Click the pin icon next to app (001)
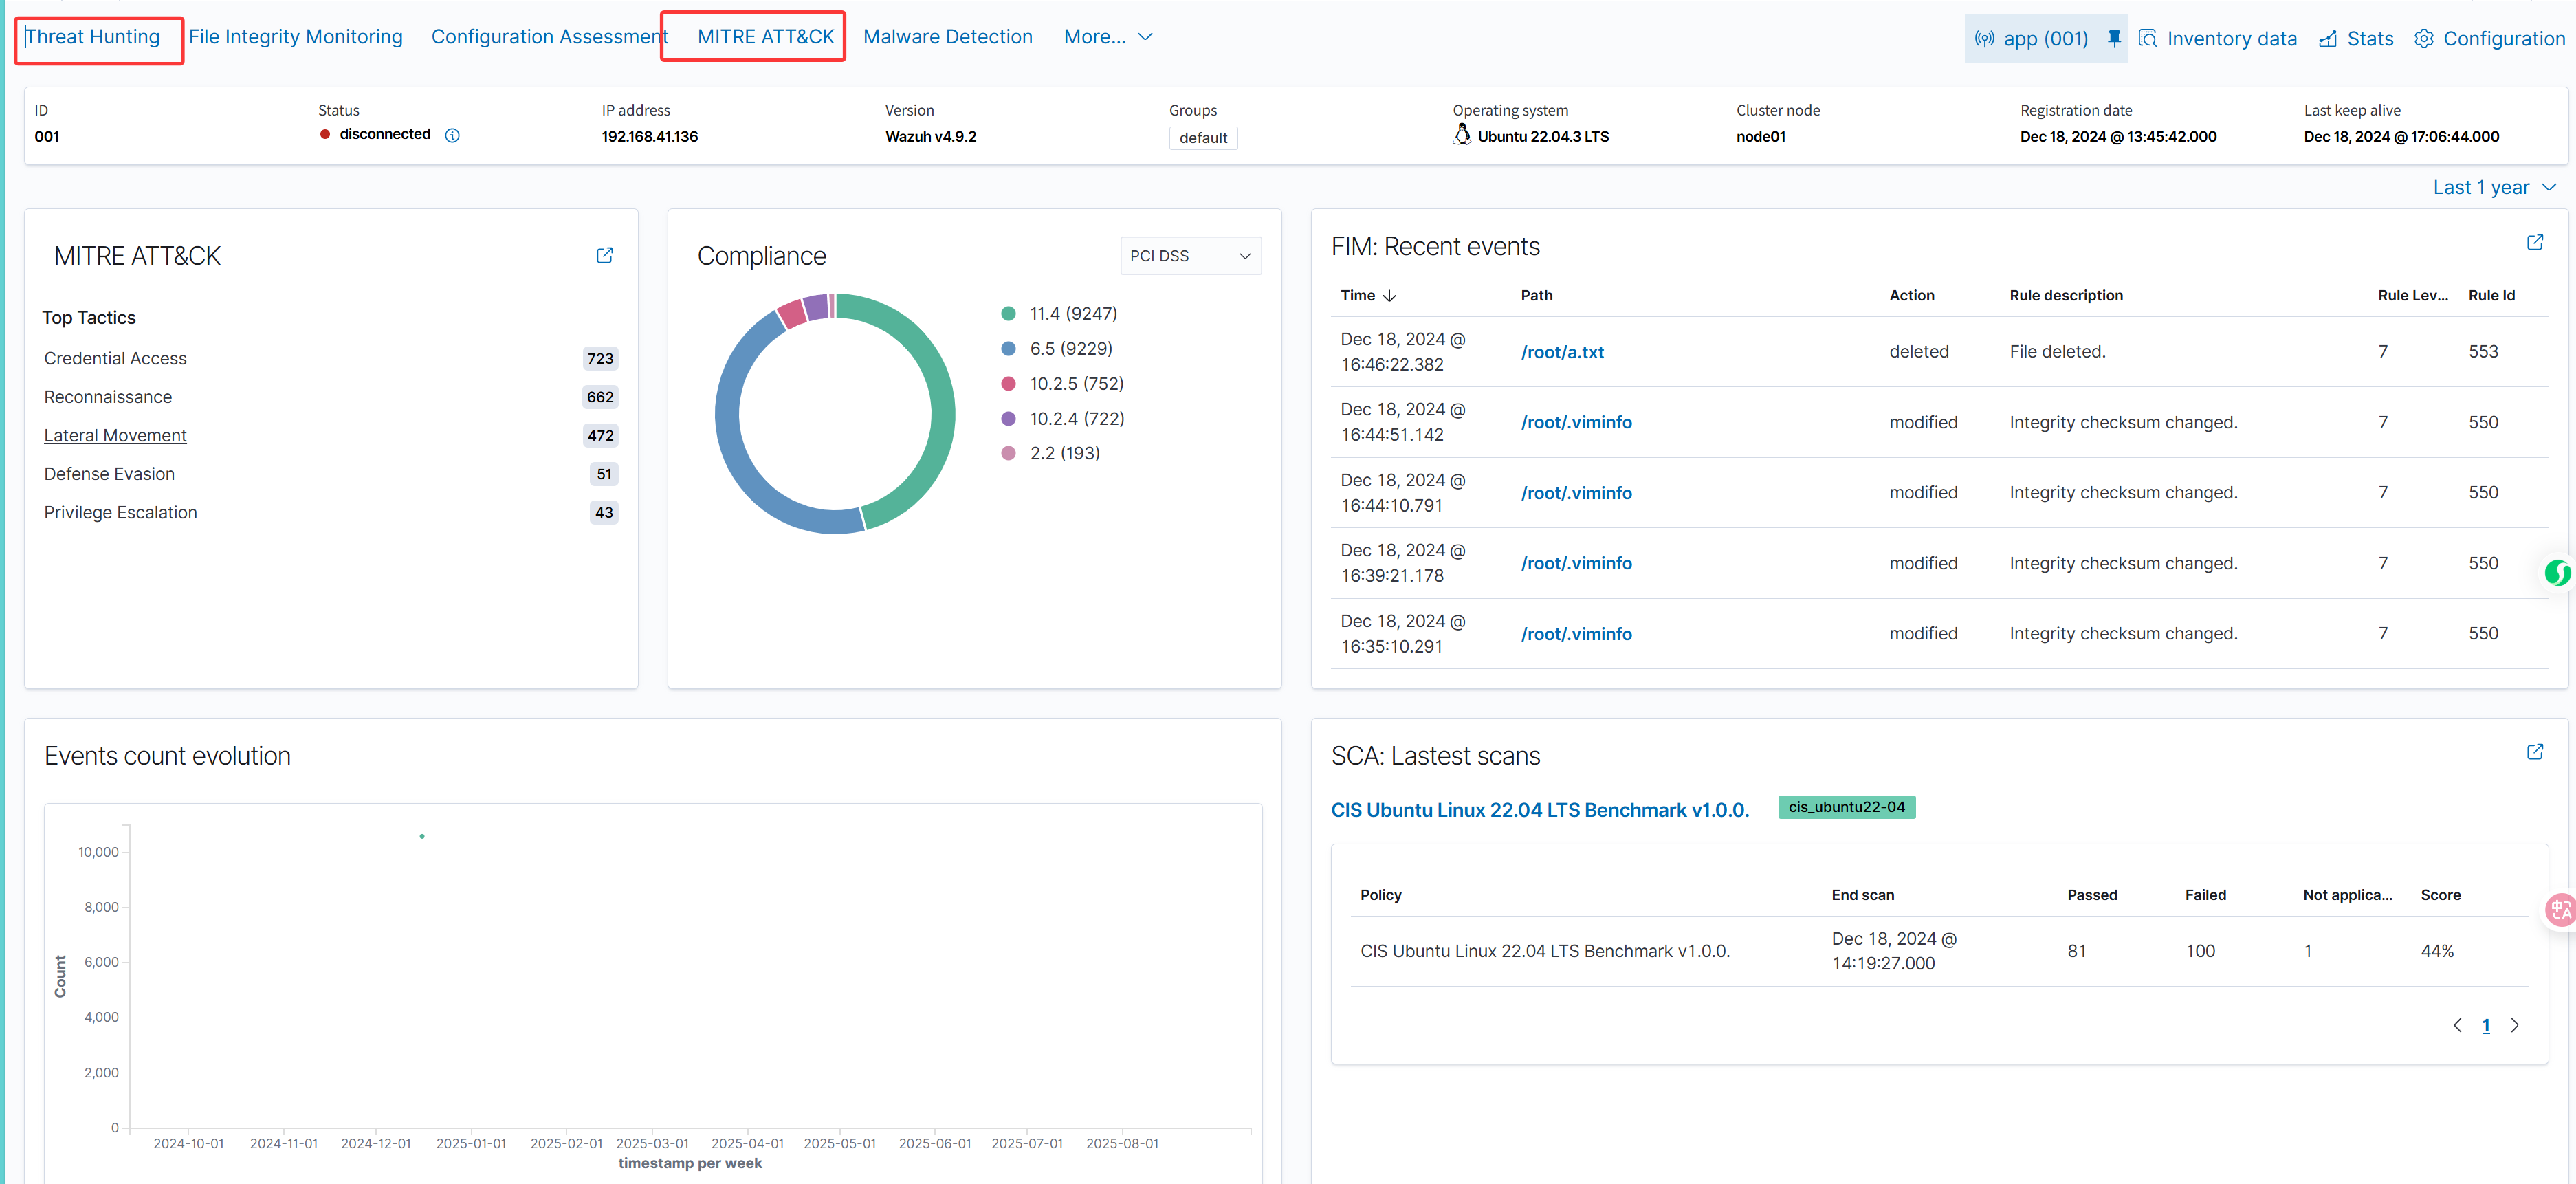The height and width of the screenshot is (1184, 2576). coord(2113,38)
